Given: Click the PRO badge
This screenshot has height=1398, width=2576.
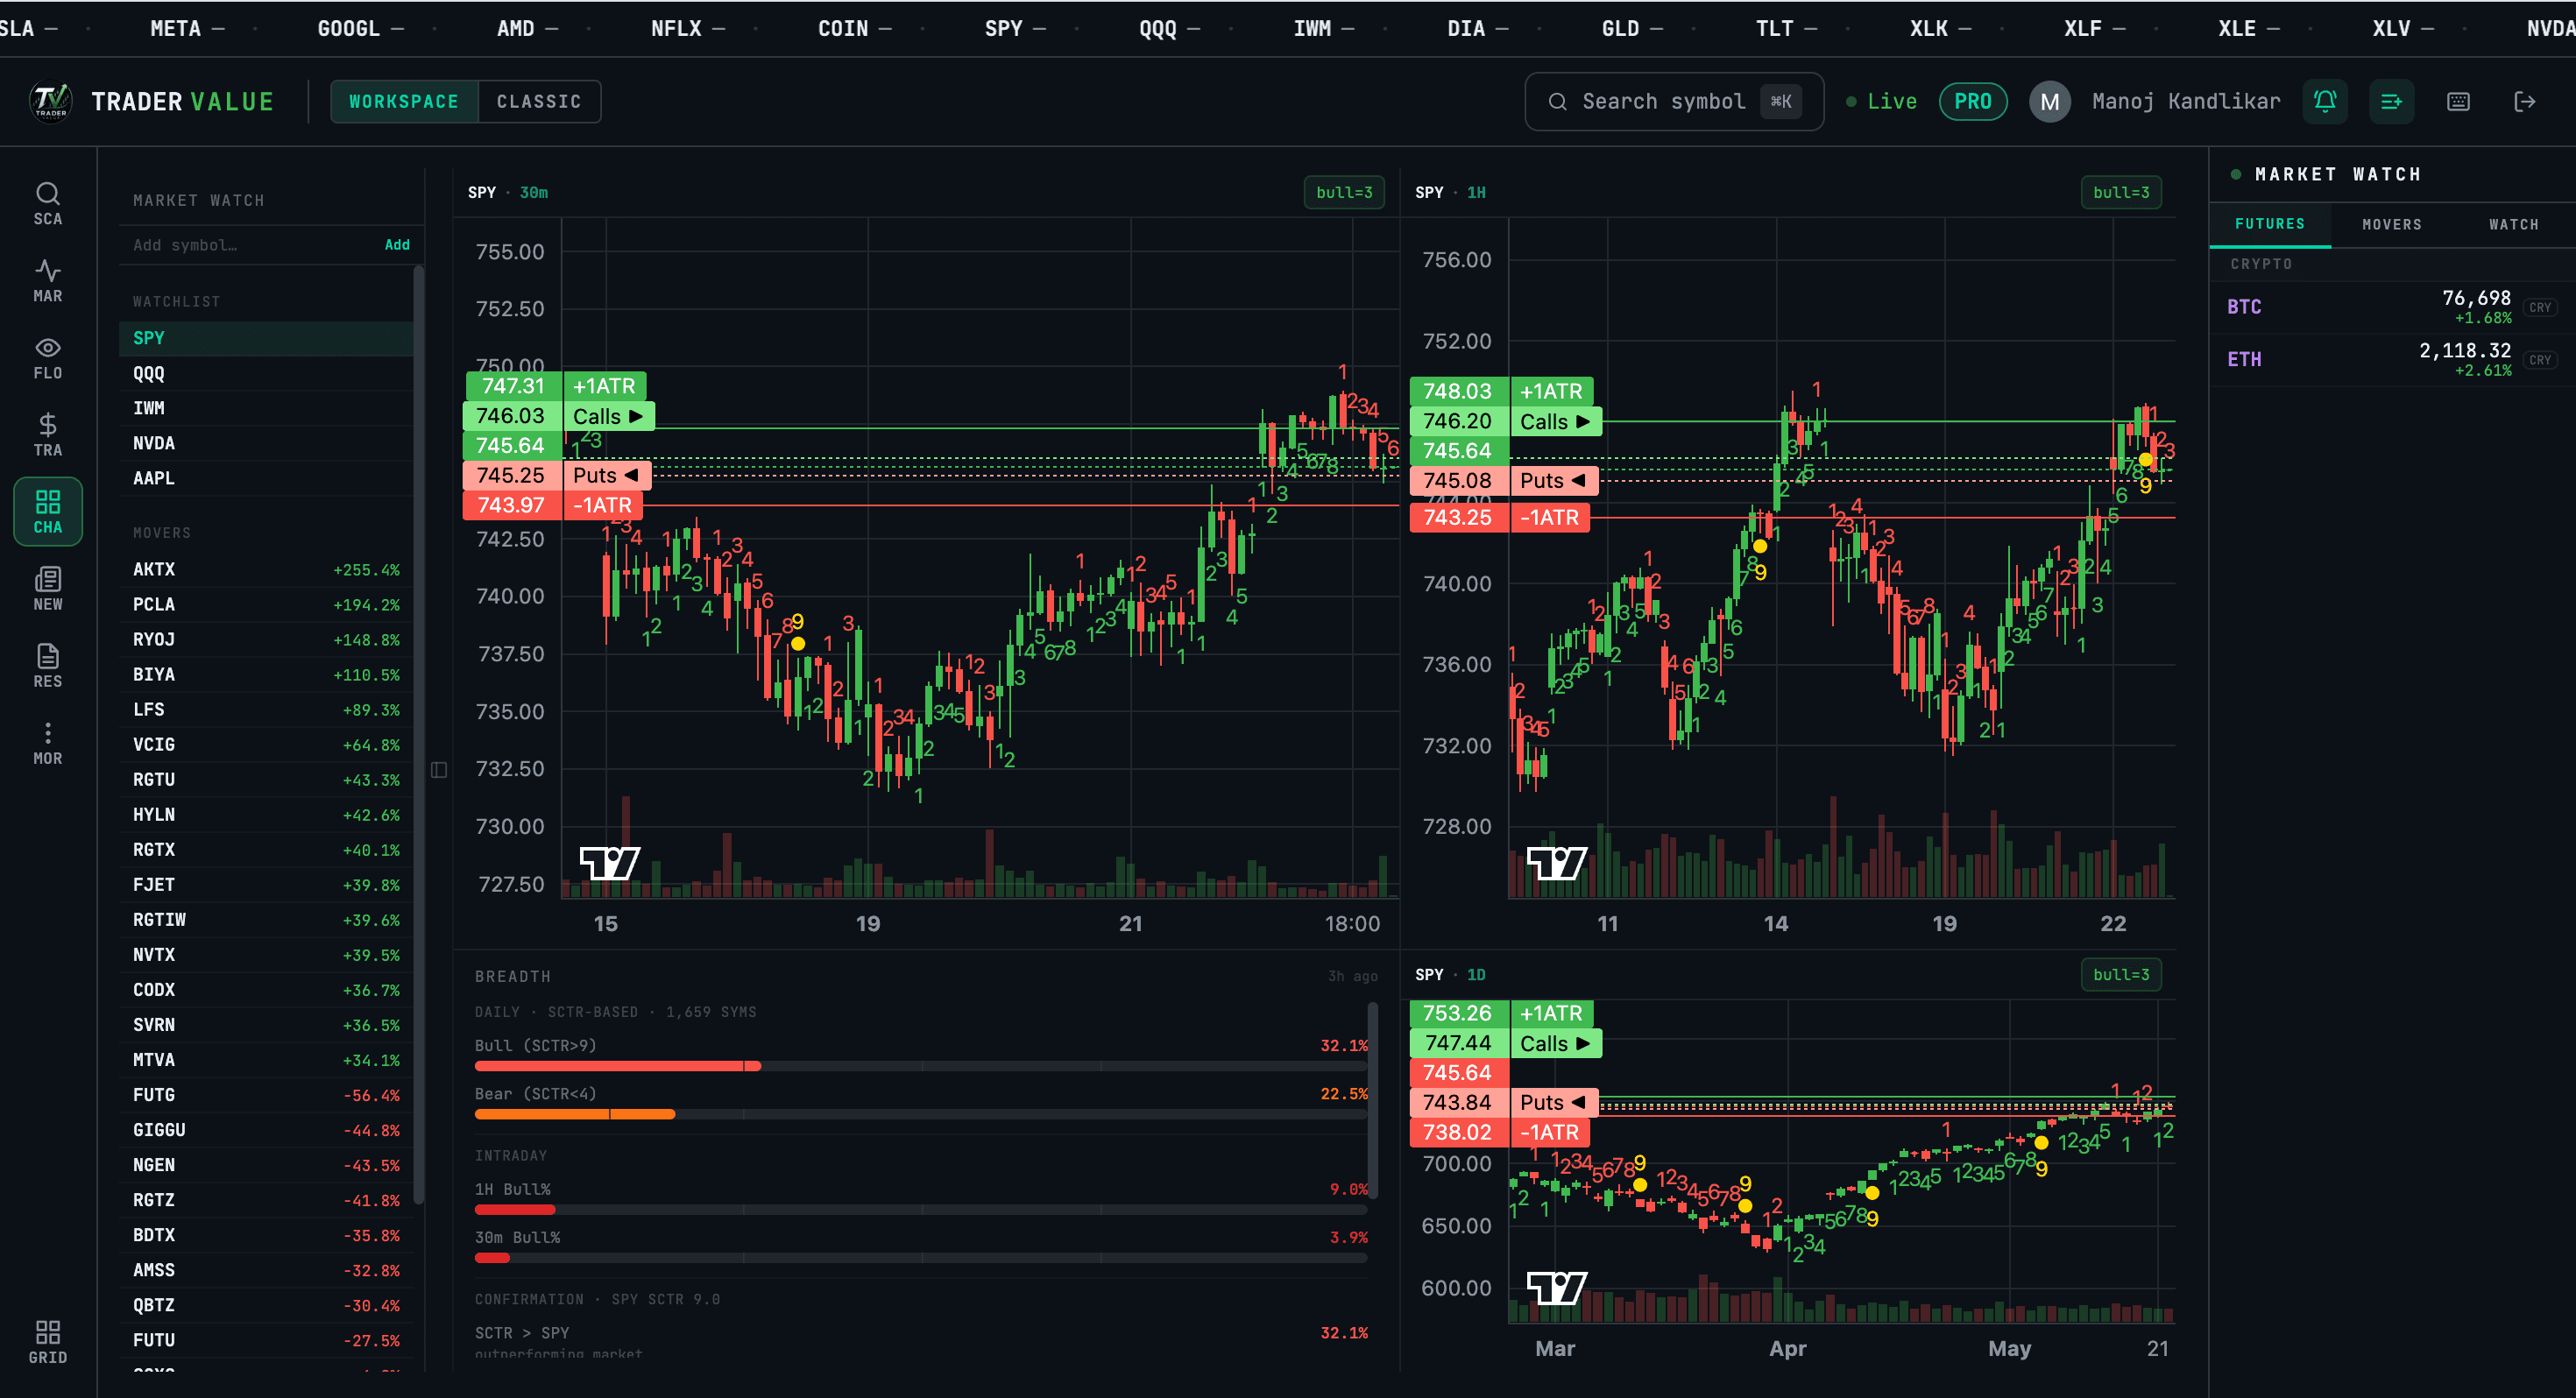Looking at the screenshot, I should coord(1972,101).
